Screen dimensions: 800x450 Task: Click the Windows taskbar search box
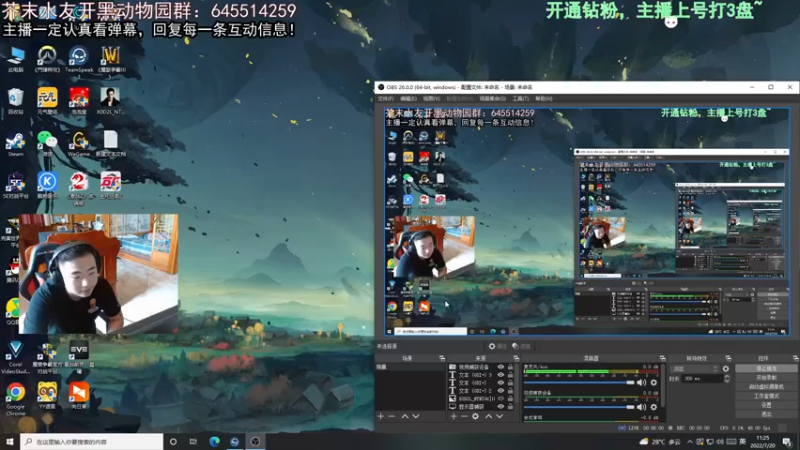click(x=92, y=441)
